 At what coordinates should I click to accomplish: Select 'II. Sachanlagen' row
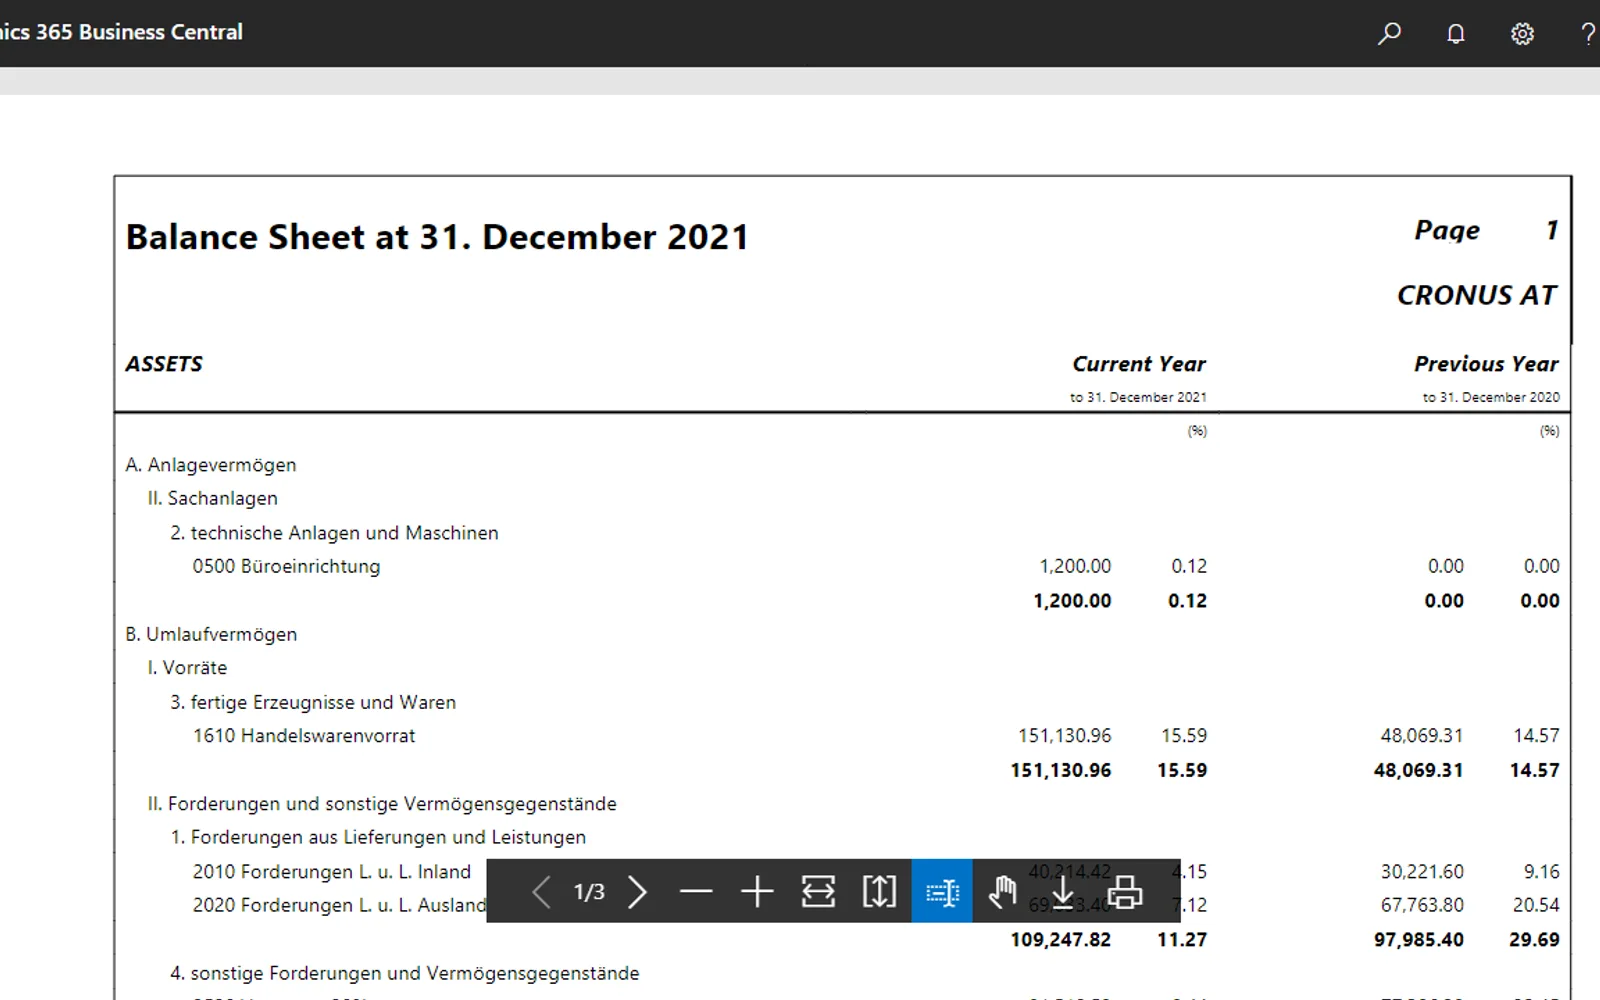[x=213, y=498]
